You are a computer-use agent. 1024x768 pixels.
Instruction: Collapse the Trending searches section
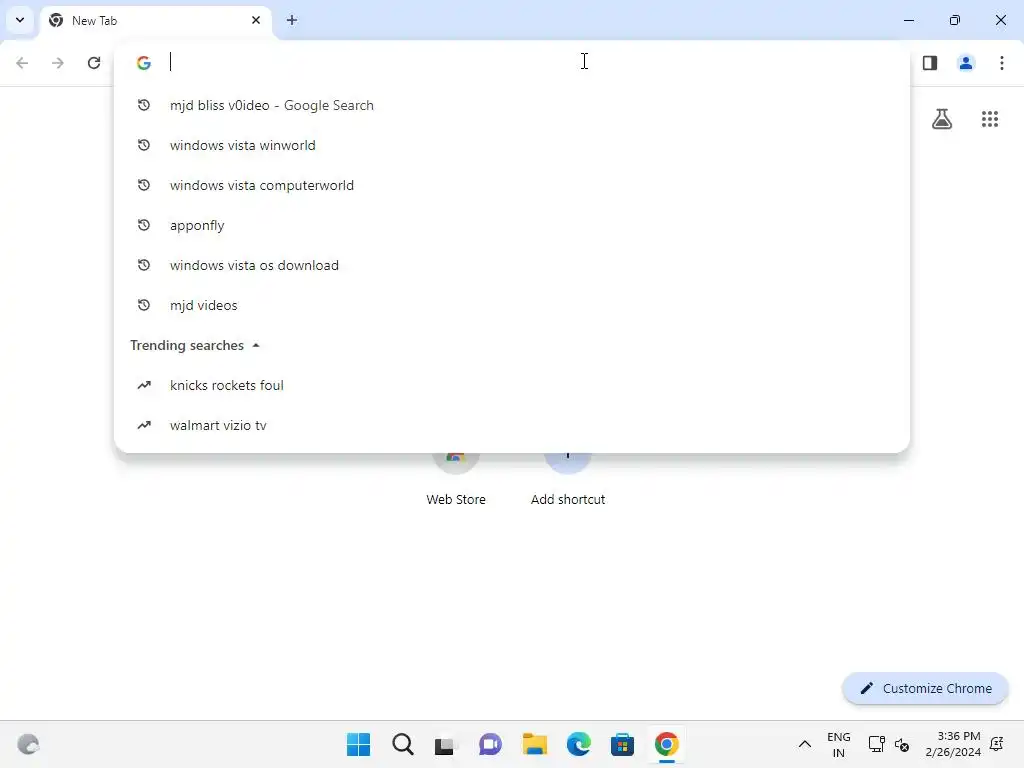(256, 345)
